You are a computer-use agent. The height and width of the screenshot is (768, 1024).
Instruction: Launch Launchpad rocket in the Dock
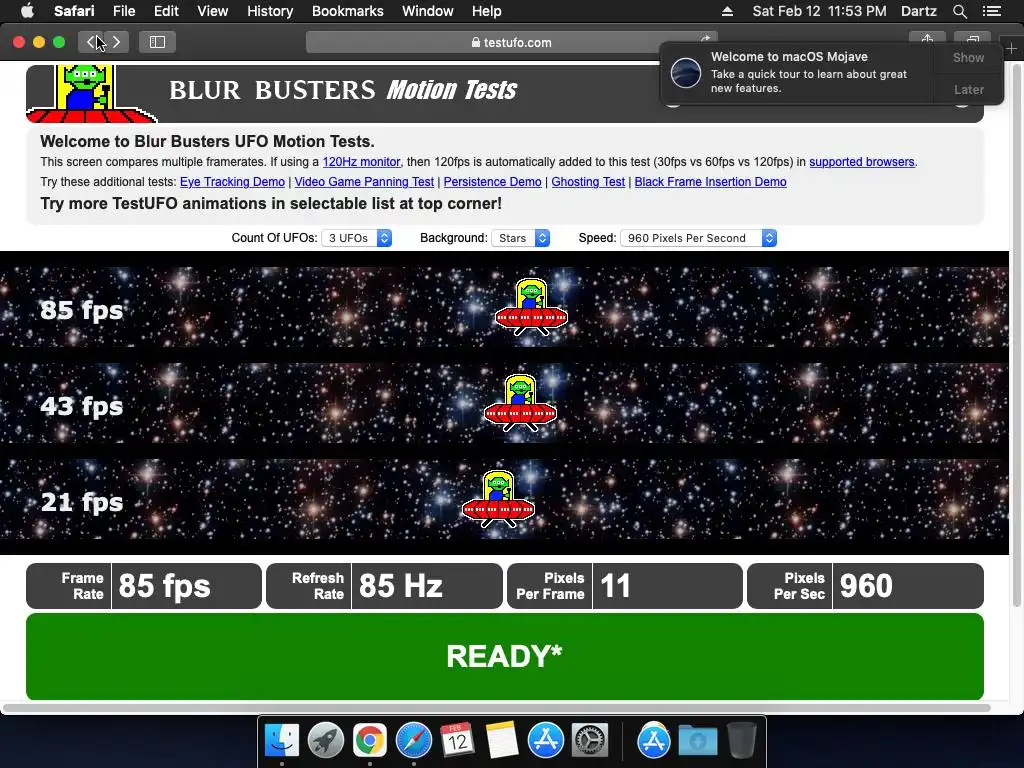[x=326, y=741]
